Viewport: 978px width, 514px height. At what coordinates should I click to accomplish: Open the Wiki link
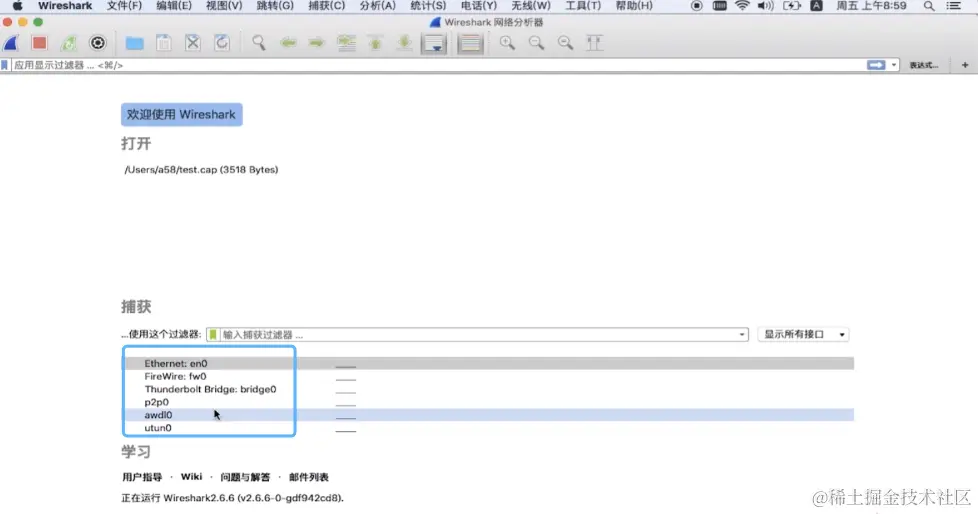pos(191,477)
